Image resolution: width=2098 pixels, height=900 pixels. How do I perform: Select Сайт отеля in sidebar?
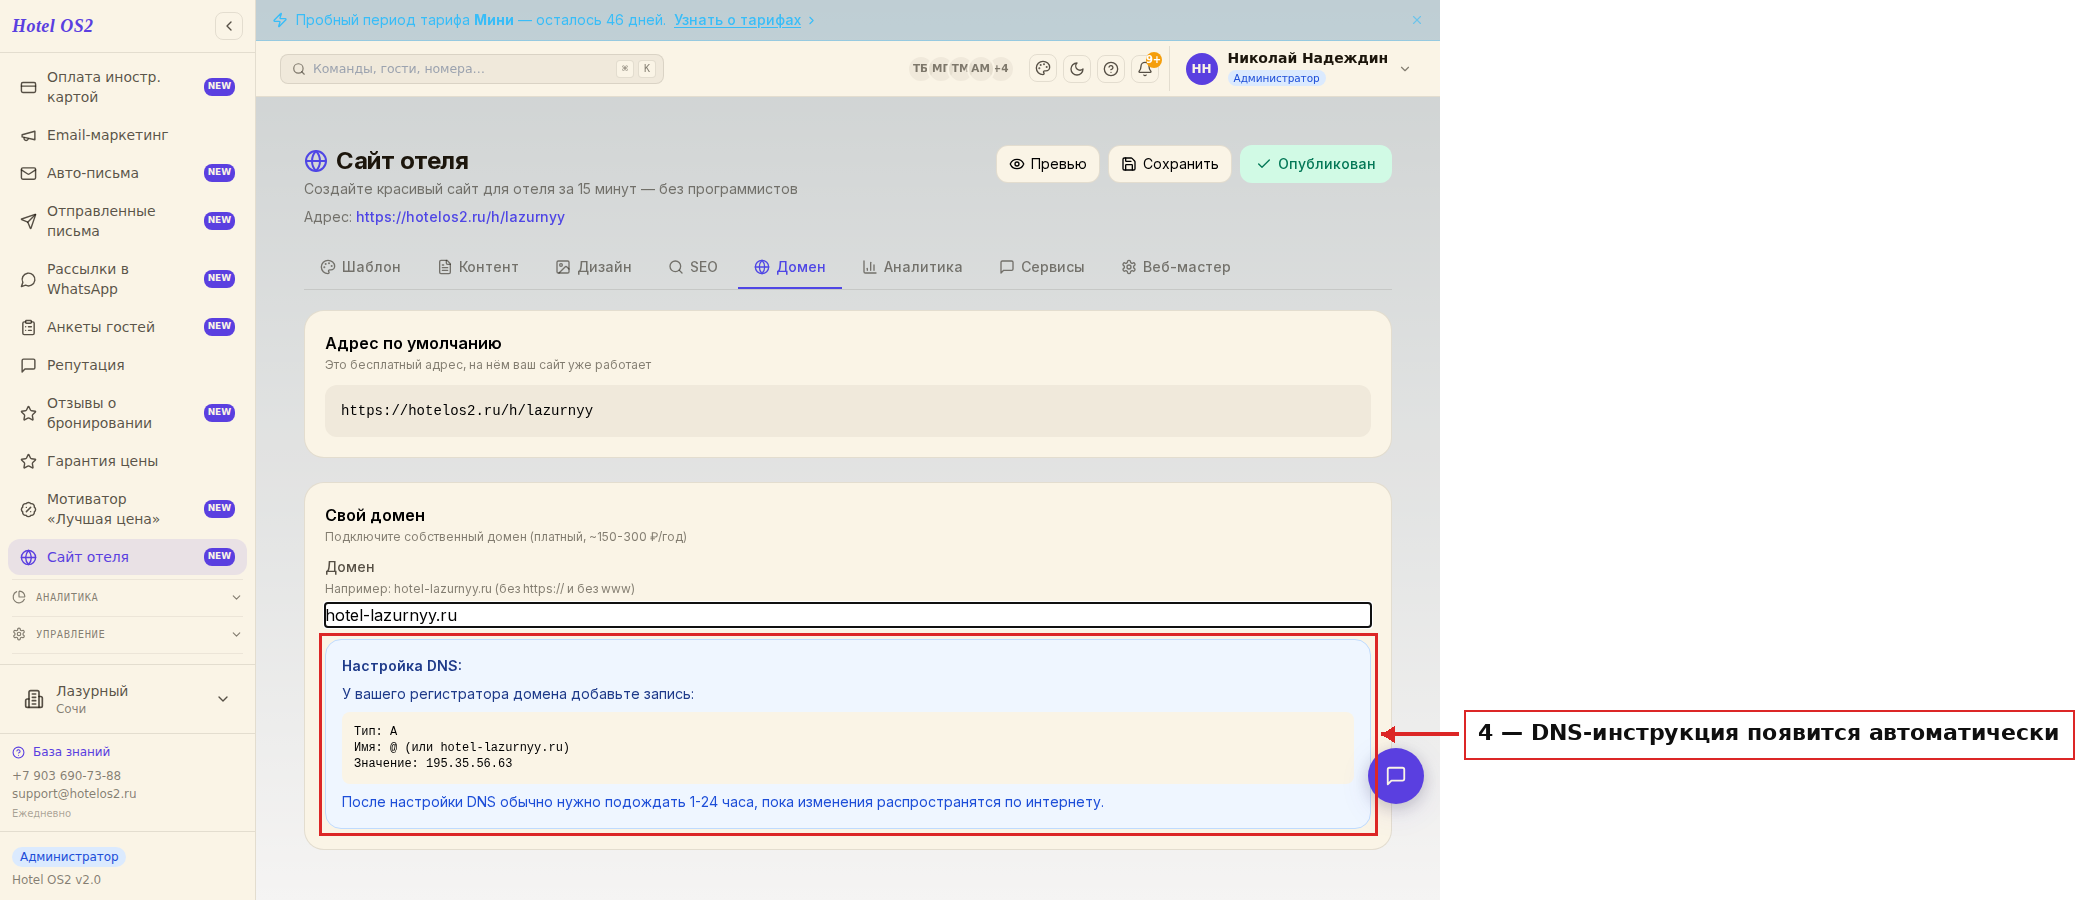pos(128,557)
